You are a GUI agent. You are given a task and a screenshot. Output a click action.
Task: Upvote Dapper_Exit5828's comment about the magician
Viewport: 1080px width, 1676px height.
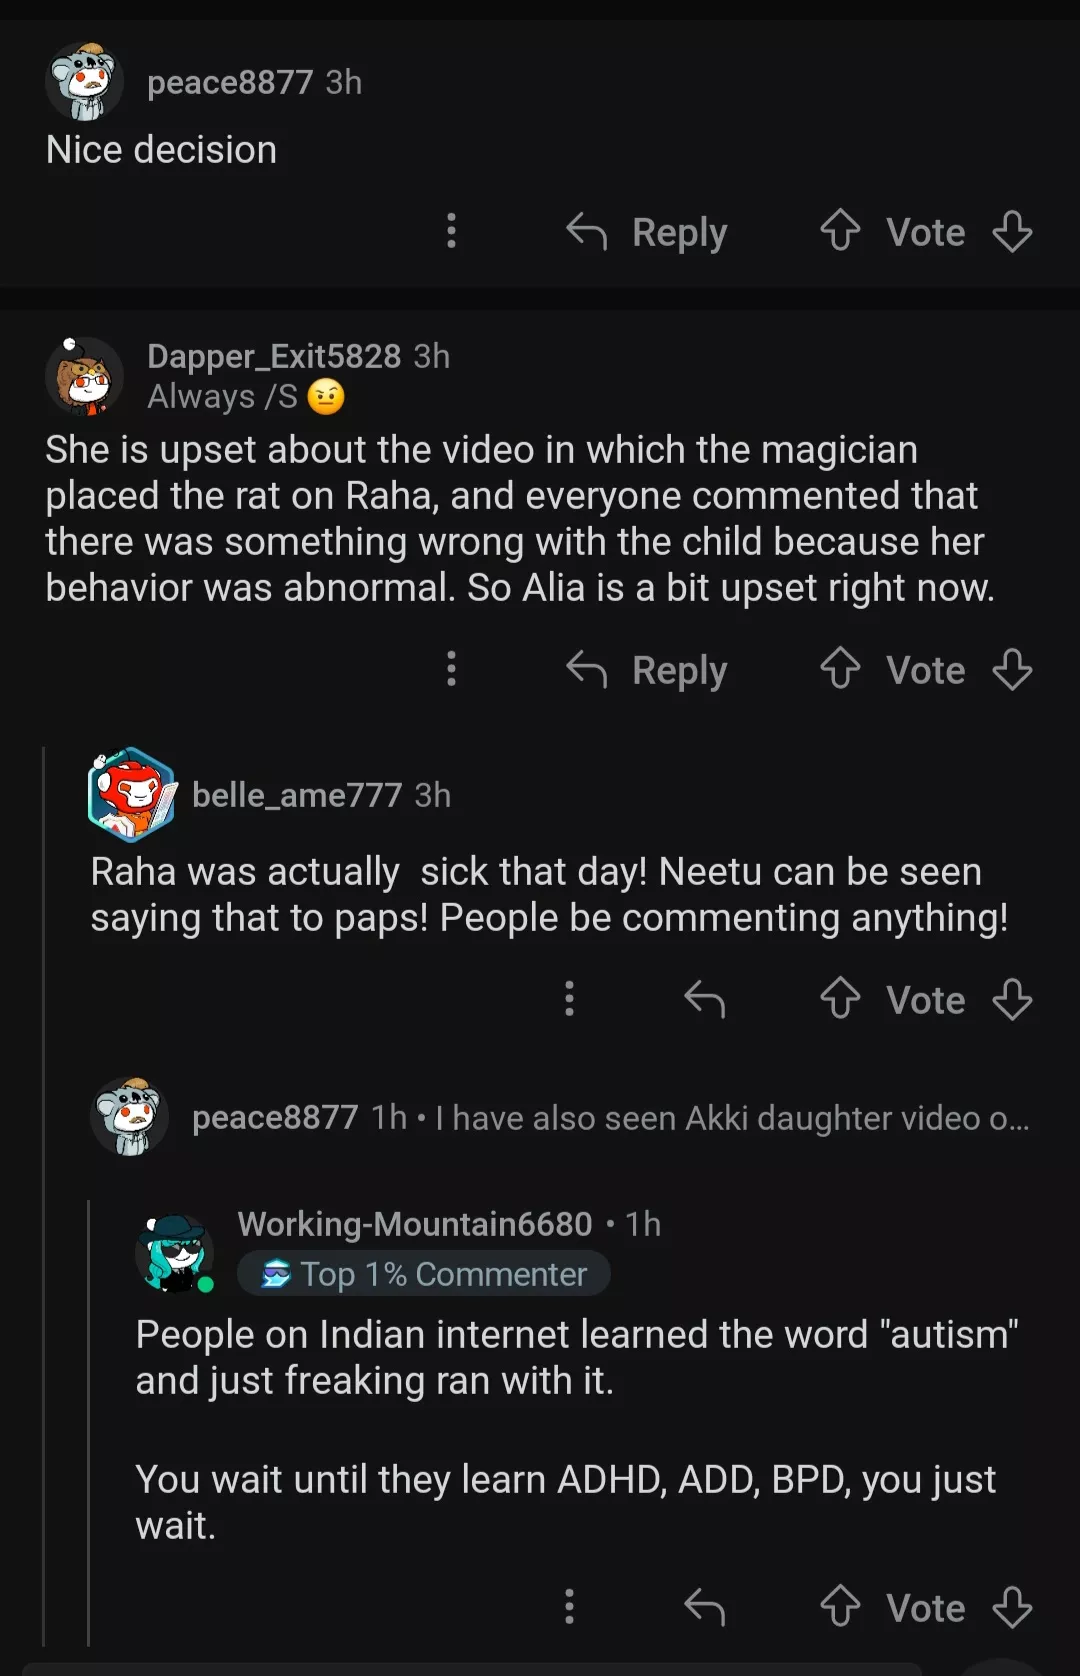840,669
